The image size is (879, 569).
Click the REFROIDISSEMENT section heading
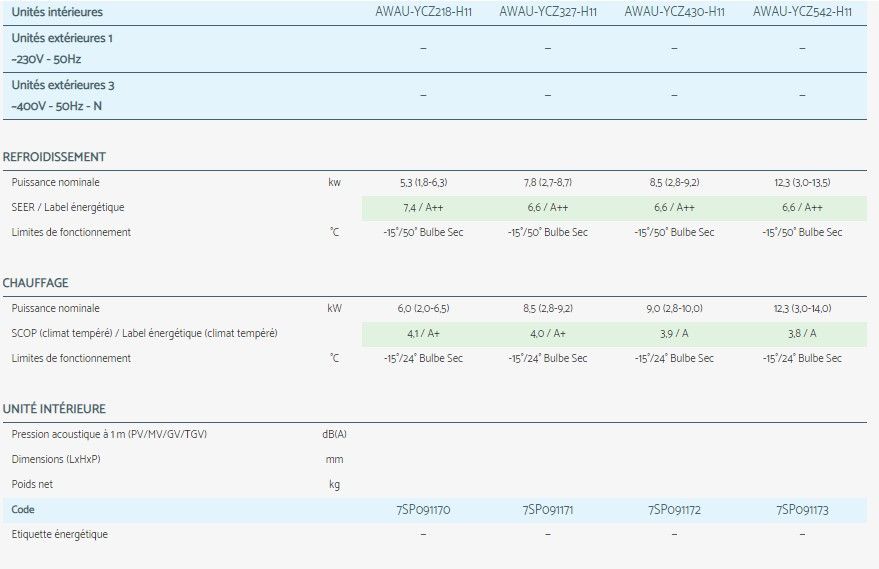click(x=54, y=157)
